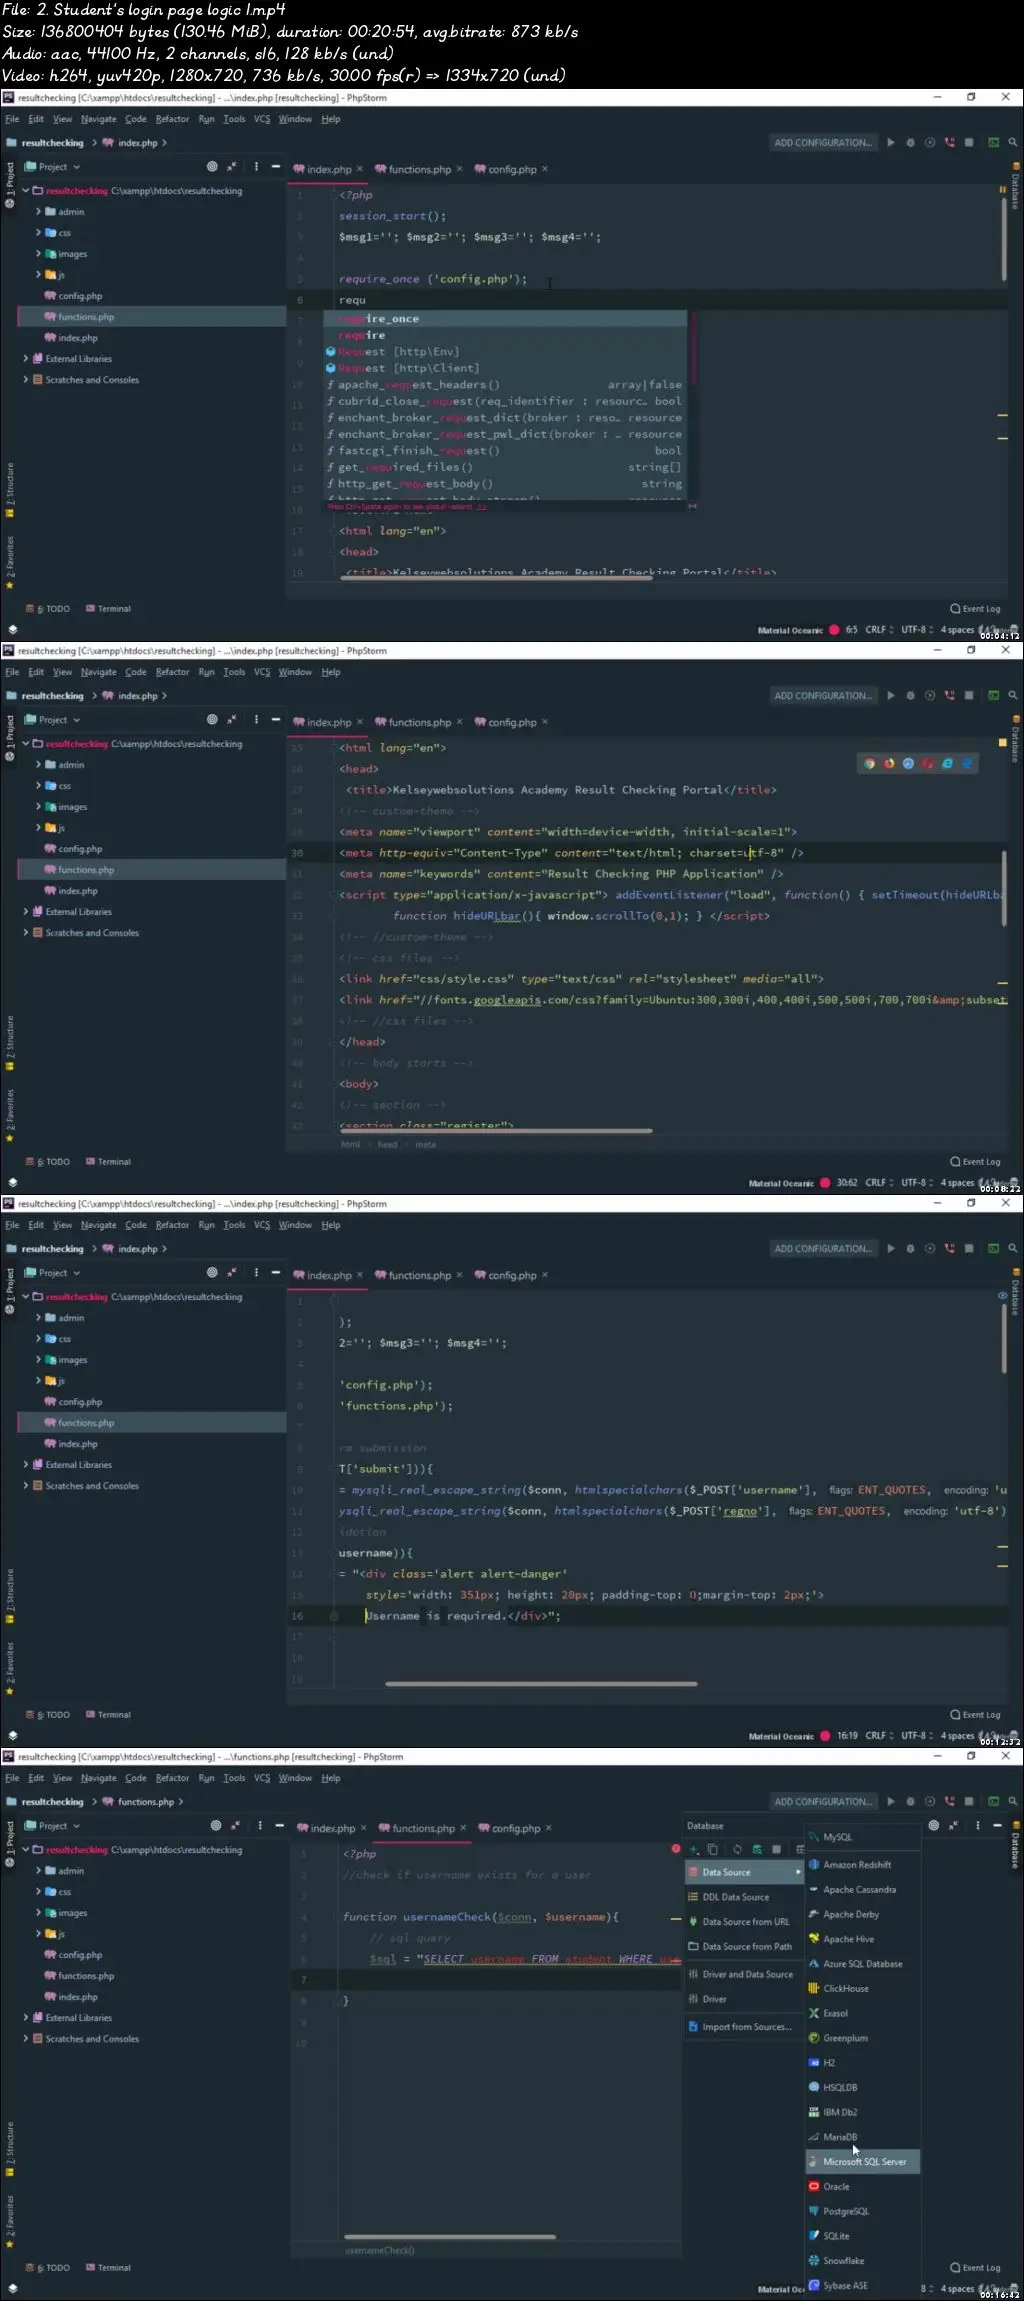Choose DDL Data Source from the popup
This screenshot has height=2301, width=1024.
pyautogui.click(x=744, y=1897)
